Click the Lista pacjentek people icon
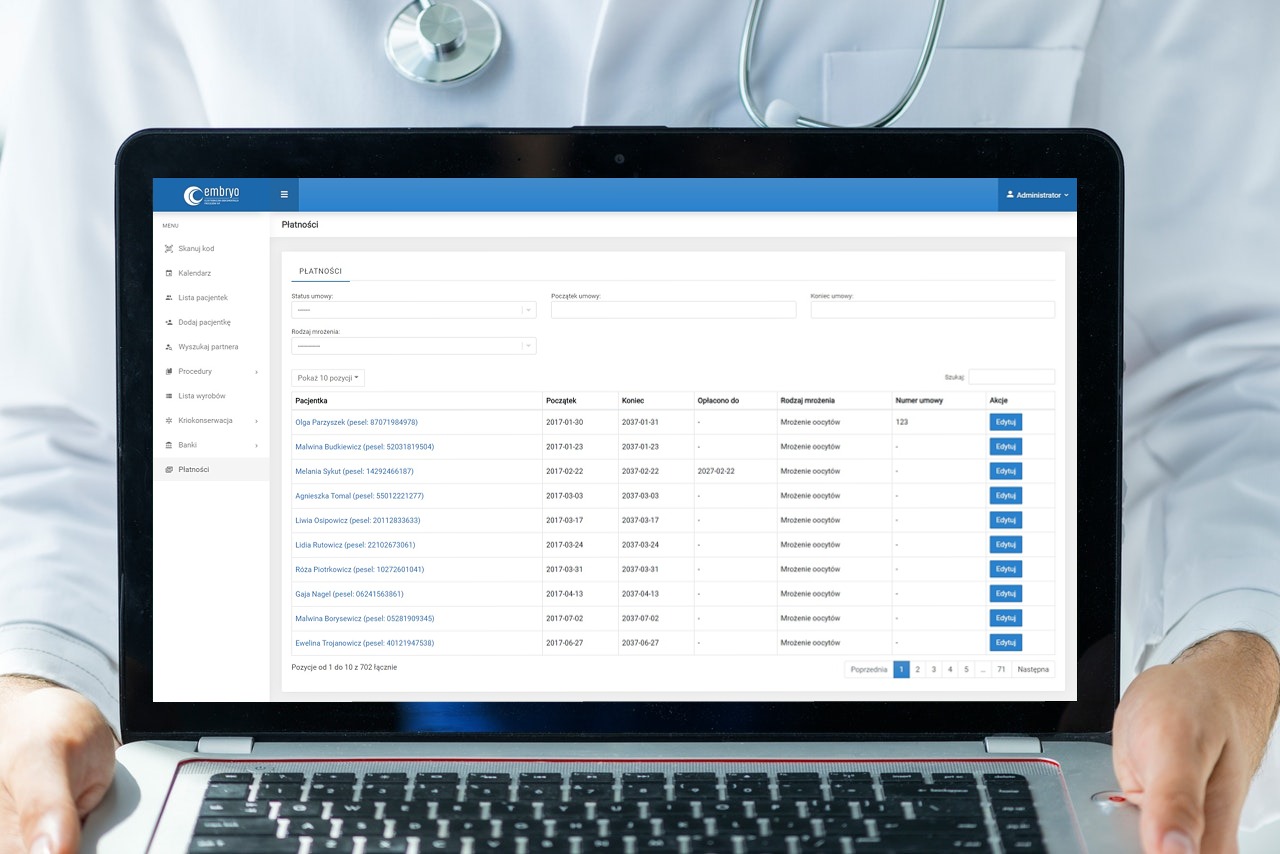Viewport: 1280px width, 854px height. tap(169, 298)
